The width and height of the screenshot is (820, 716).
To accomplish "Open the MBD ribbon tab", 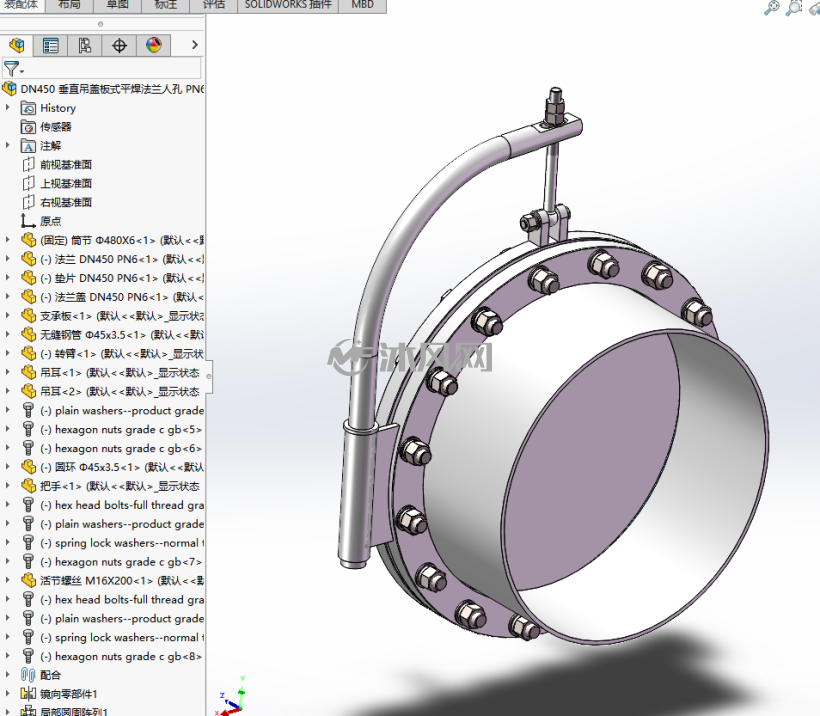I will [x=362, y=4].
